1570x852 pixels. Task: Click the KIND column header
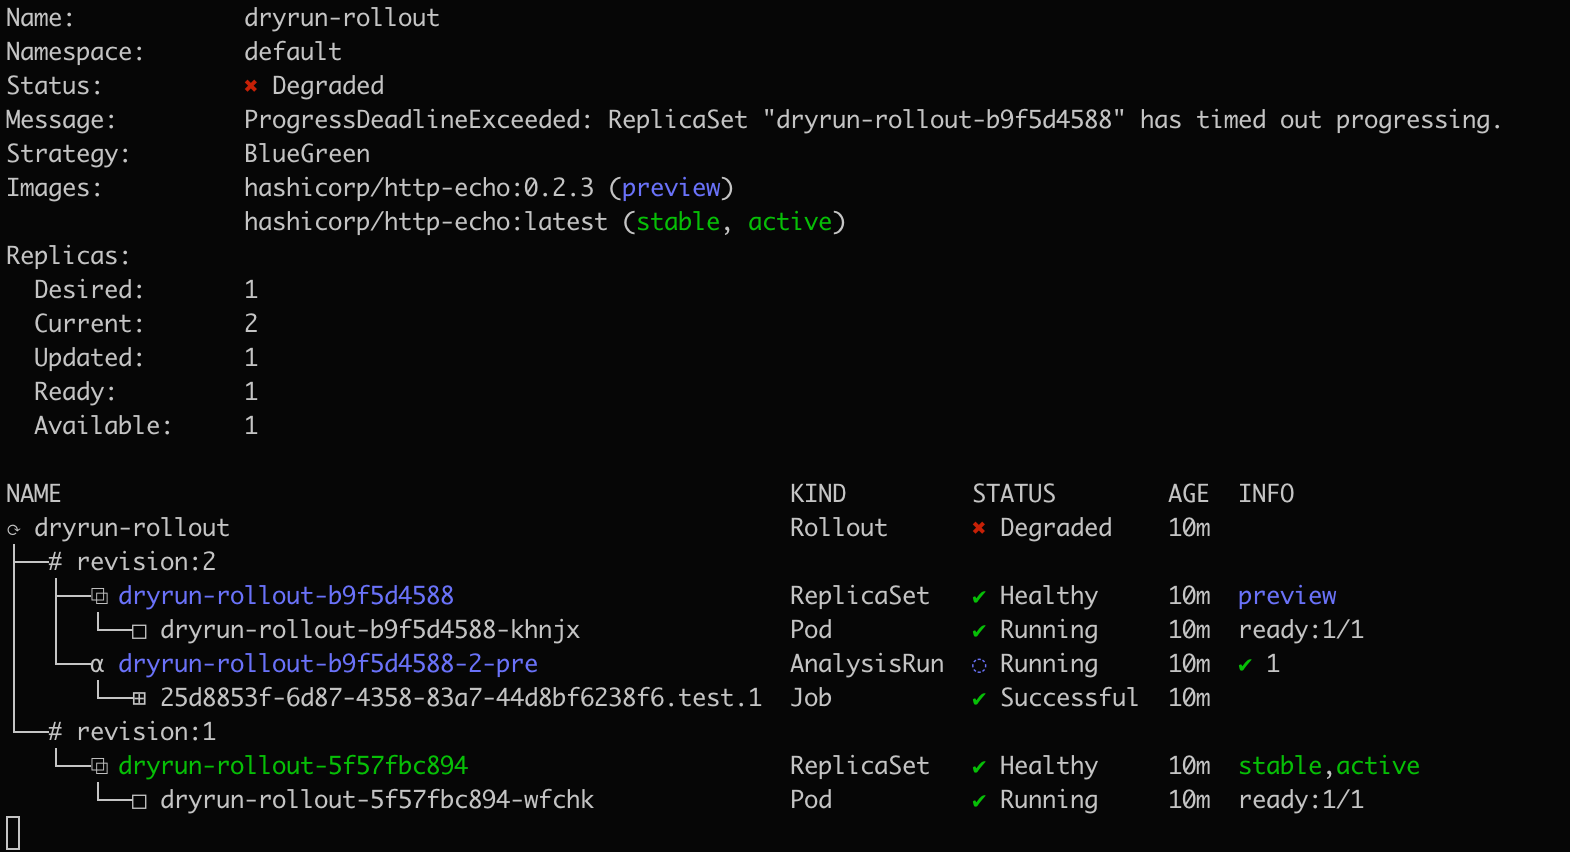coord(818,494)
